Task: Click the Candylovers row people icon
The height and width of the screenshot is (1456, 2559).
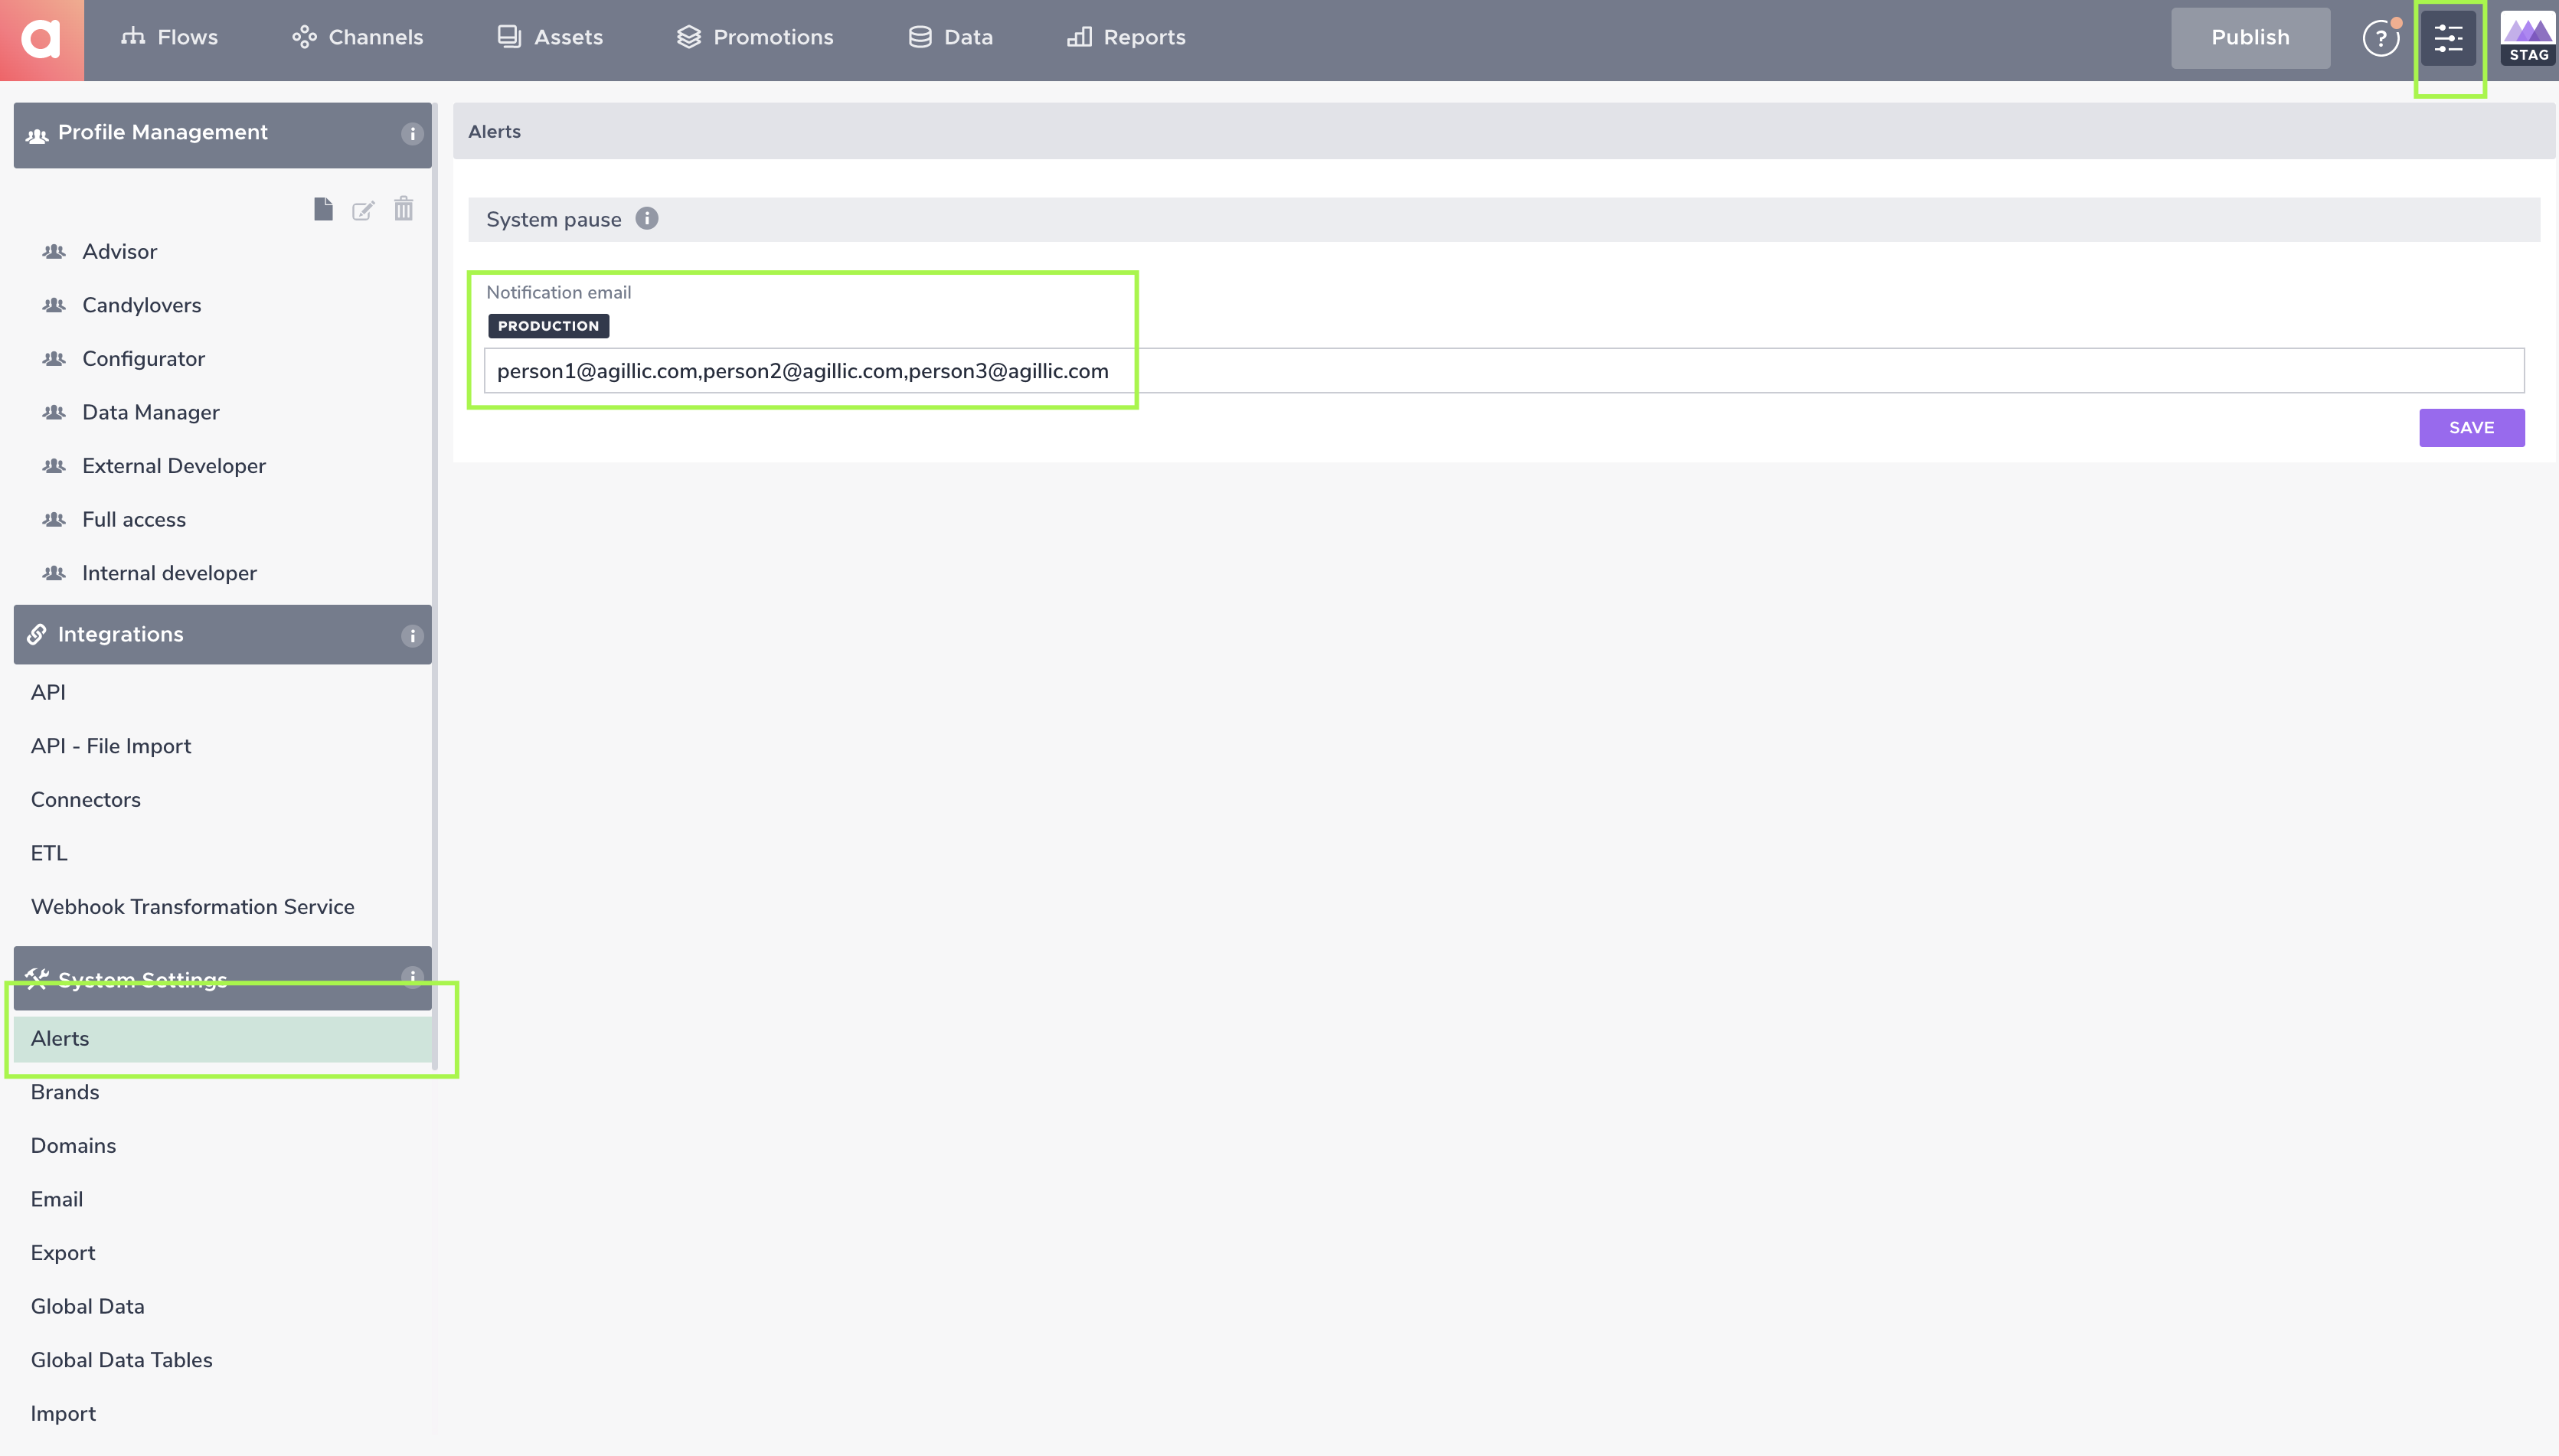Action: click(54, 306)
